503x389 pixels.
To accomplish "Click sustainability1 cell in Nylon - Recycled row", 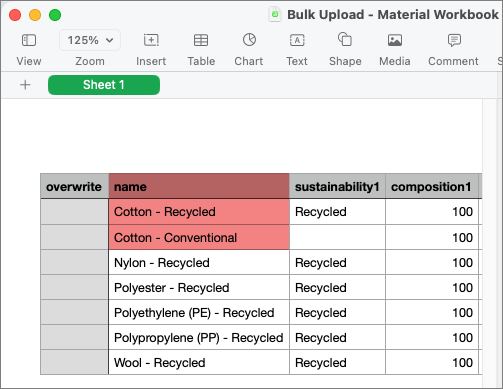I will click(x=337, y=263).
